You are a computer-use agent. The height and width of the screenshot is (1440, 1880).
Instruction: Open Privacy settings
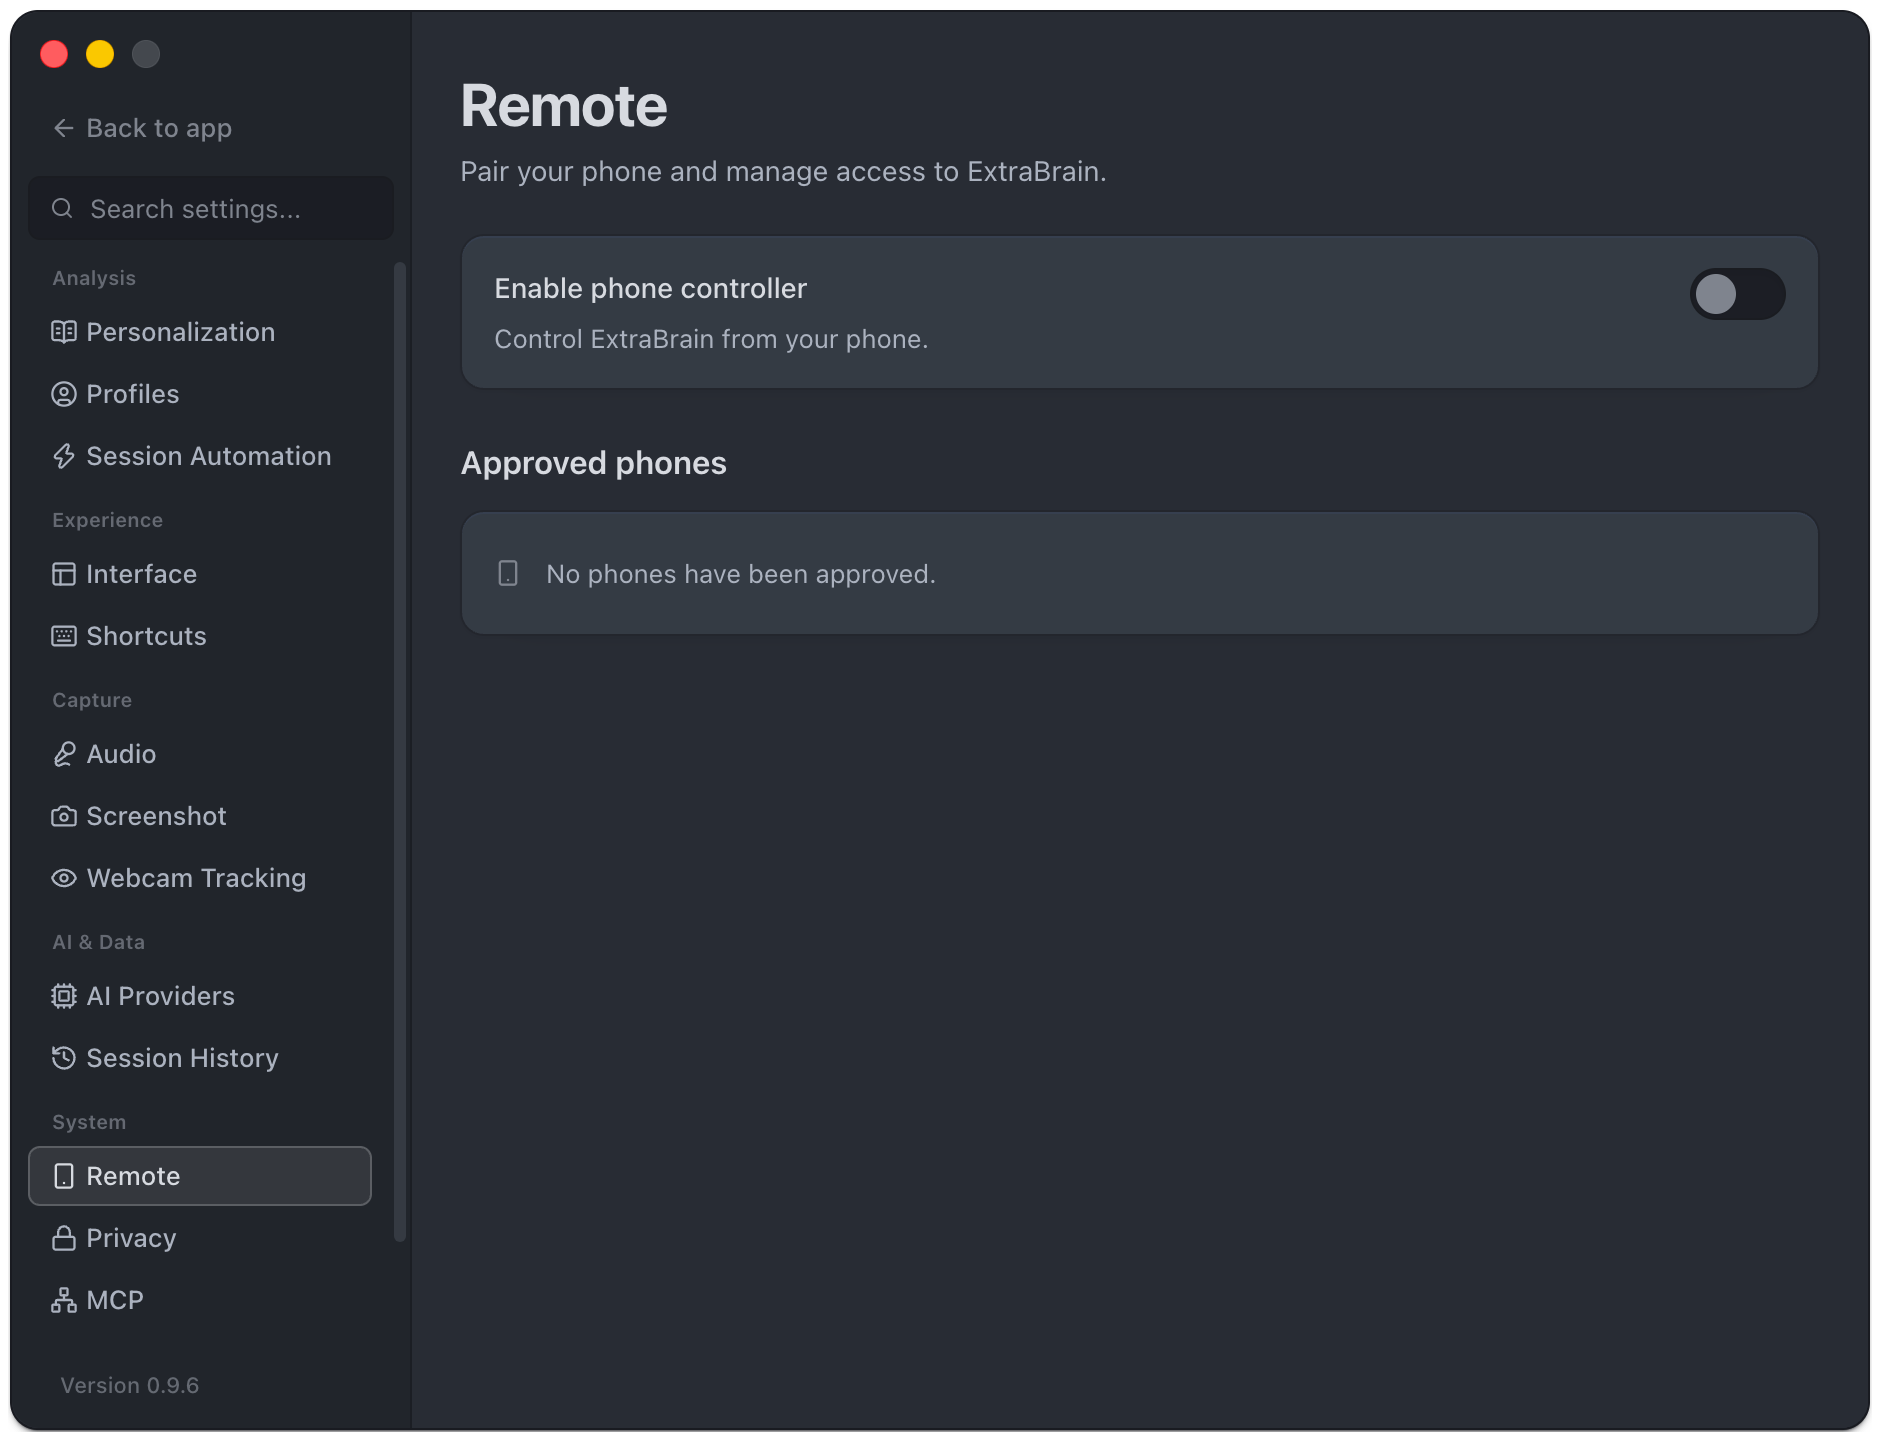click(200, 1238)
